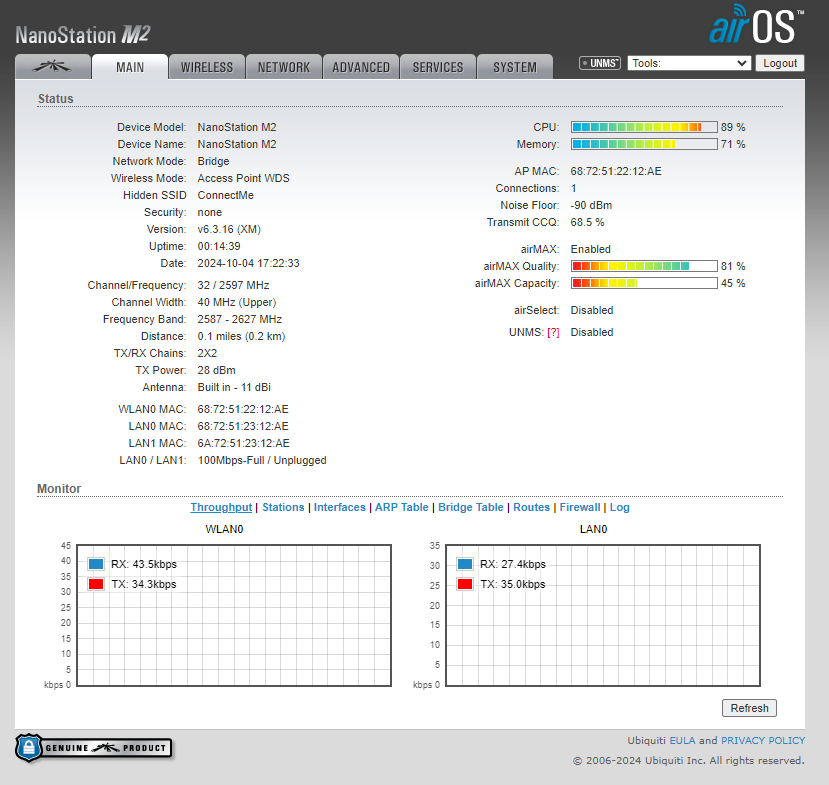Select Noise Floor value -90 dBm
Viewport: 829px width, 785px height.
(591, 205)
